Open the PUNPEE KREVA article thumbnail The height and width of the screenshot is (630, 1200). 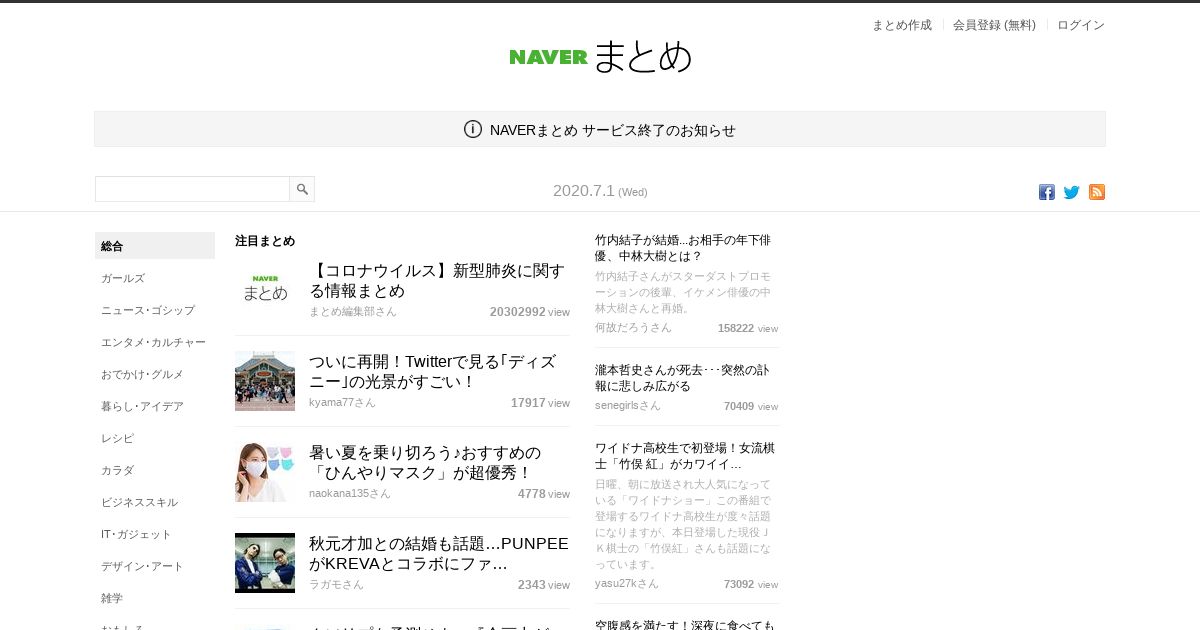pos(265,563)
